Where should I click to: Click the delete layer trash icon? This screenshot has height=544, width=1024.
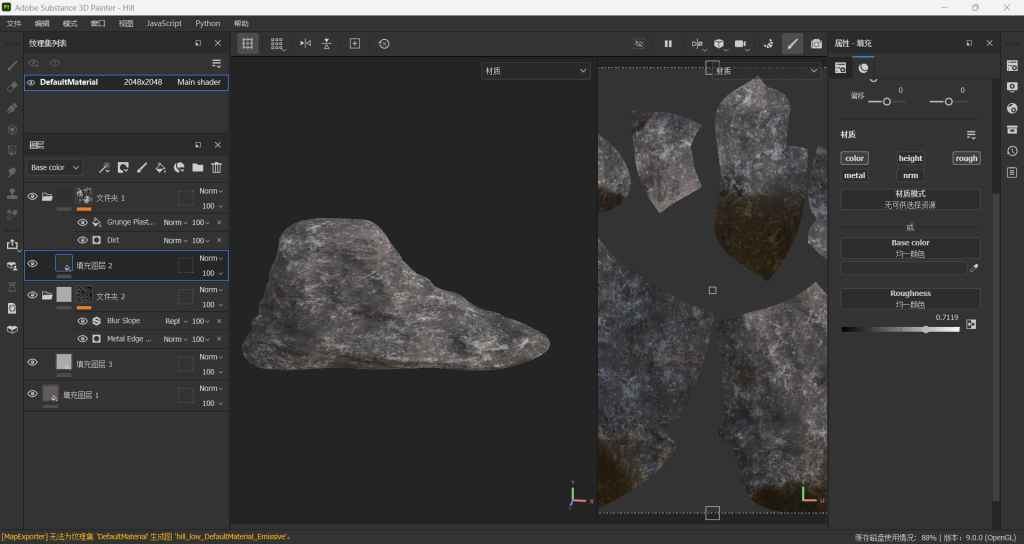(216, 168)
